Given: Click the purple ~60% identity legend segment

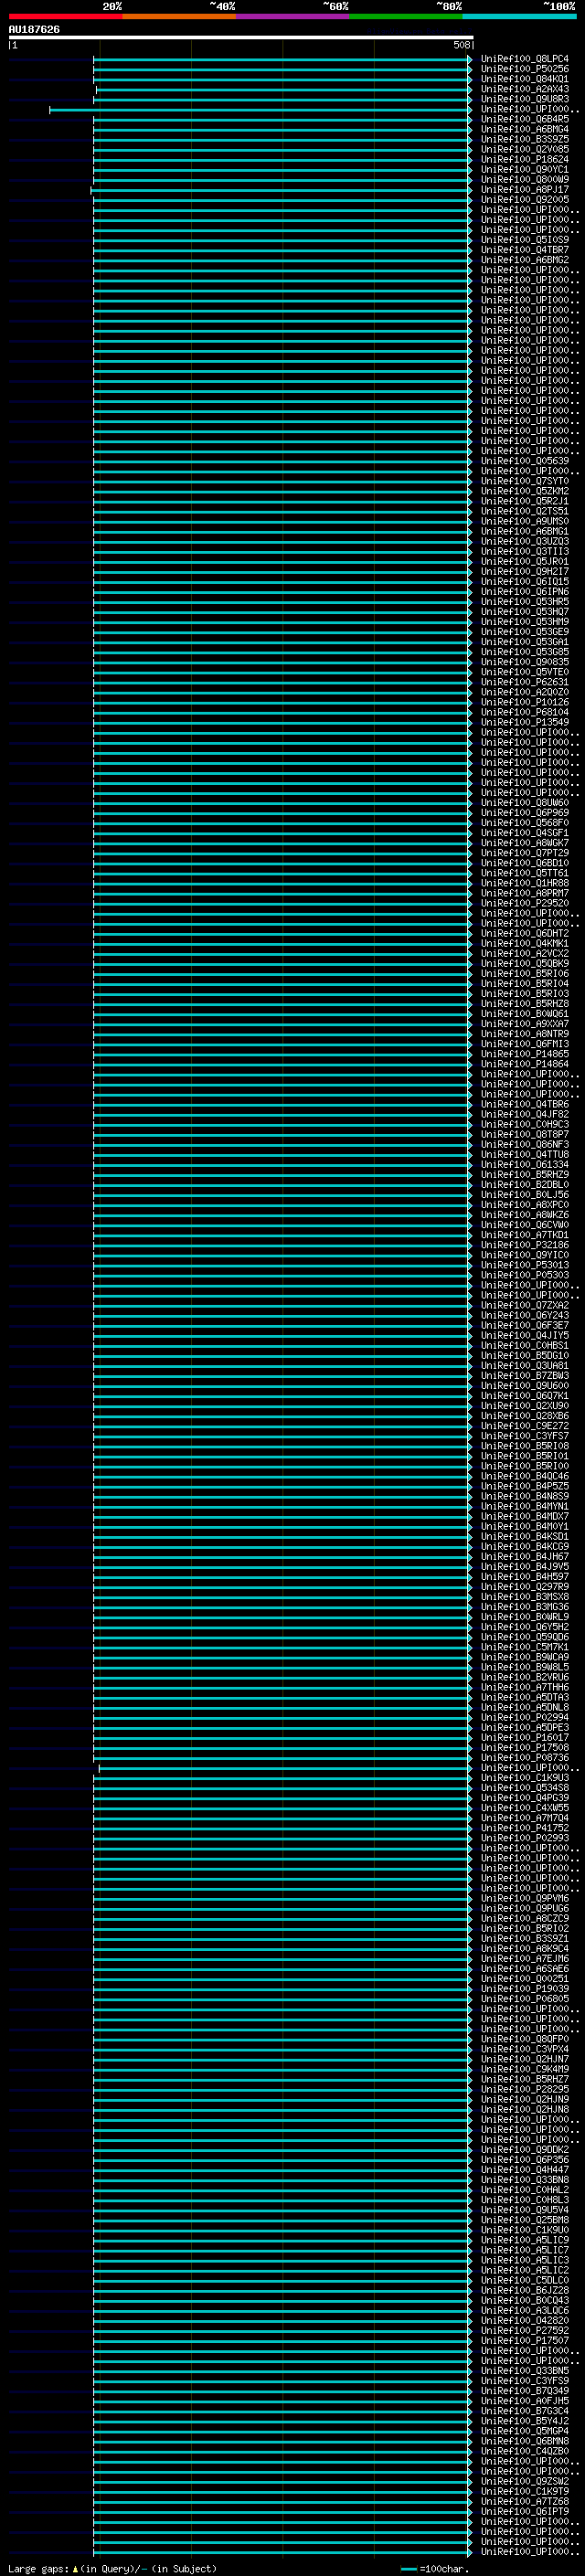Looking at the screenshot, I should [293, 16].
